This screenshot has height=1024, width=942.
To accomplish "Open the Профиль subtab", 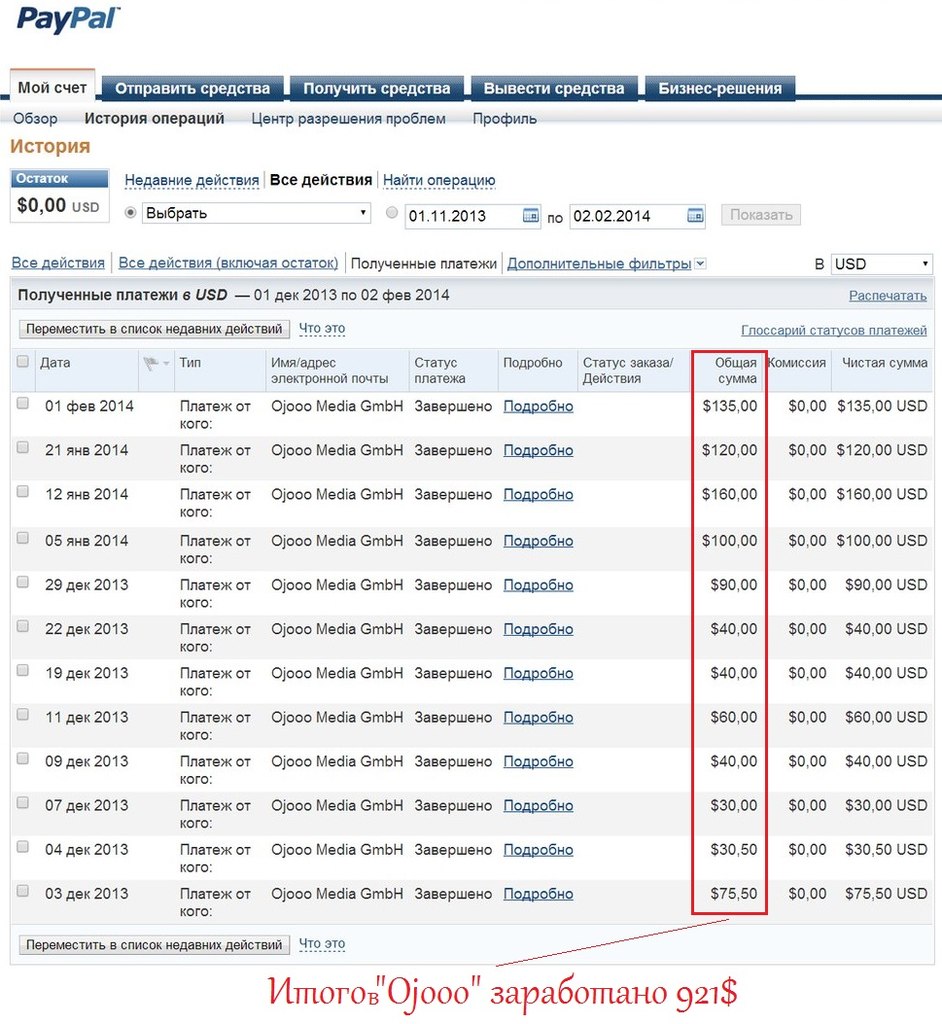I will click(504, 119).
